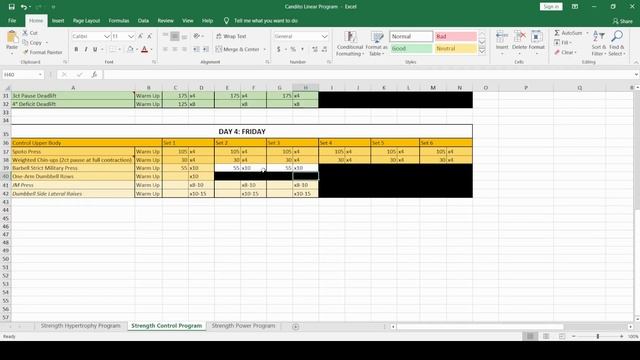The image size is (640, 360).
Task: Toggle Underline formatting
Action: tap(95, 49)
